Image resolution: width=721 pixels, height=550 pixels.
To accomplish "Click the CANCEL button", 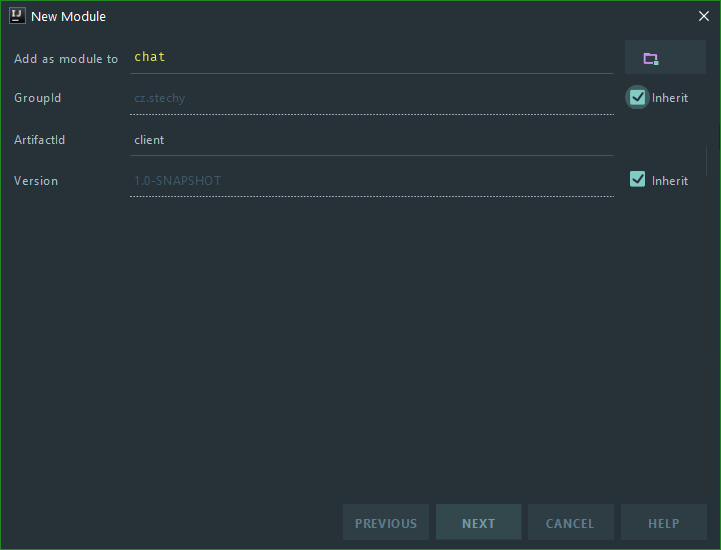I will coord(571,522).
